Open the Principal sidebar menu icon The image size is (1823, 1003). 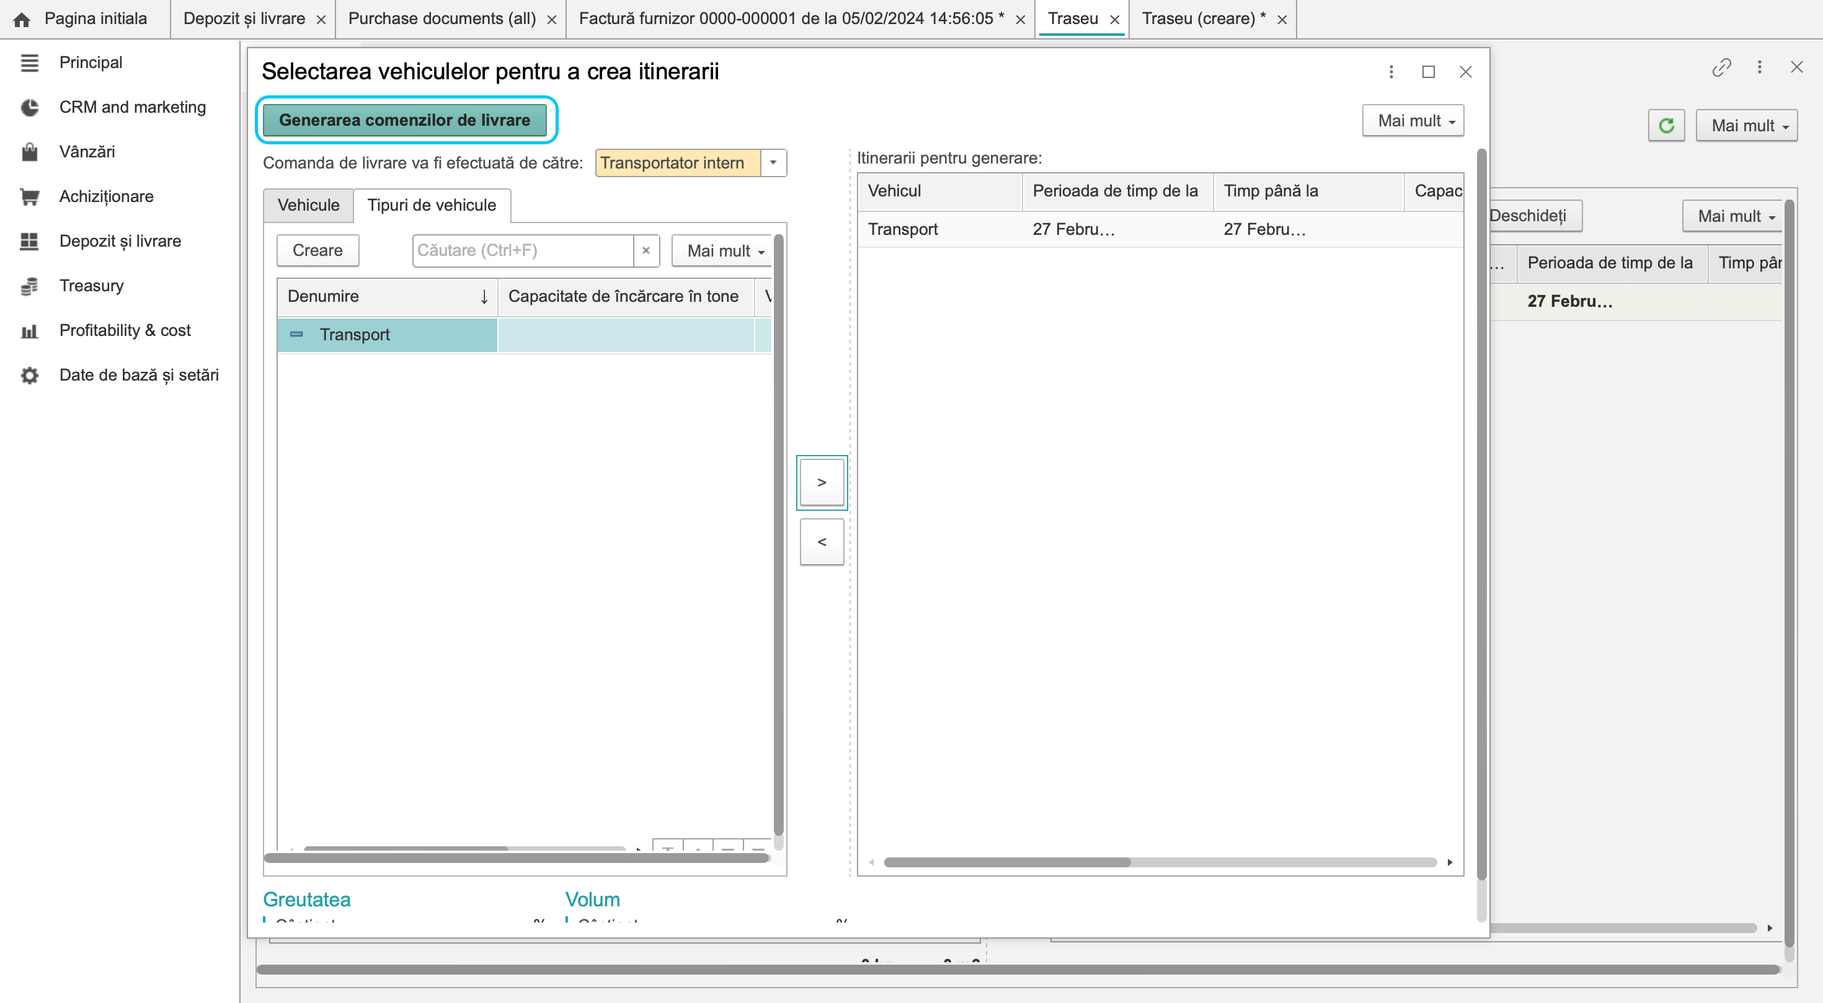[x=30, y=63]
